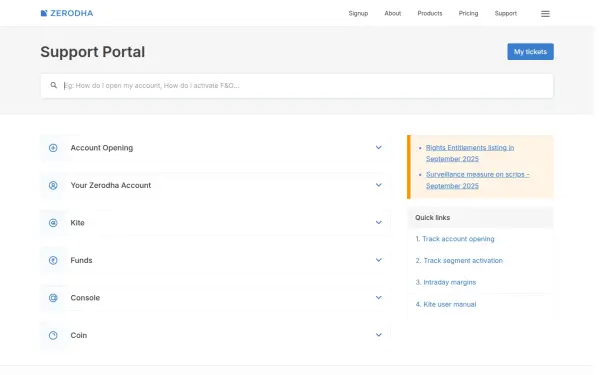The height and width of the screenshot is (375, 600).
Task: Click the Console section icon
Action: (x=53, y=298)
